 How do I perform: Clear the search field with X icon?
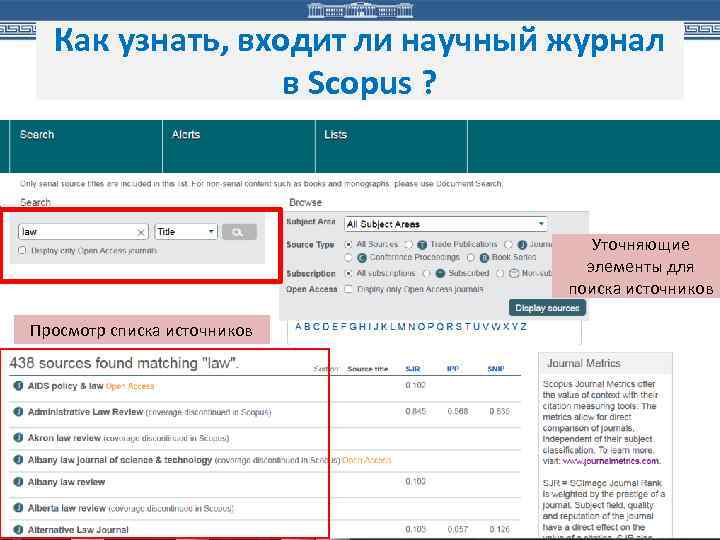pos(141,232)
